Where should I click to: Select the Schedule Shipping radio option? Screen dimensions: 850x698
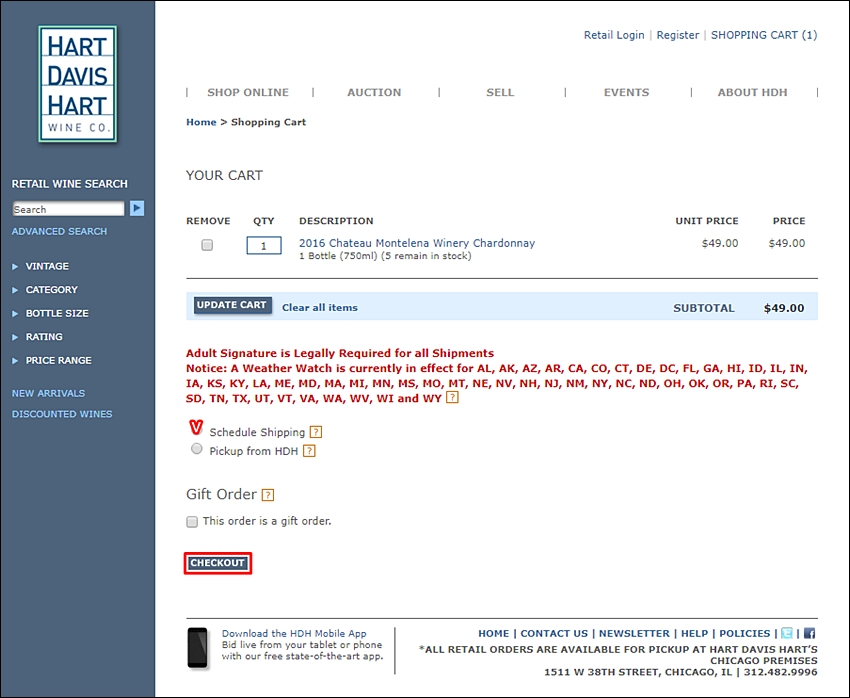coord(196,428)
